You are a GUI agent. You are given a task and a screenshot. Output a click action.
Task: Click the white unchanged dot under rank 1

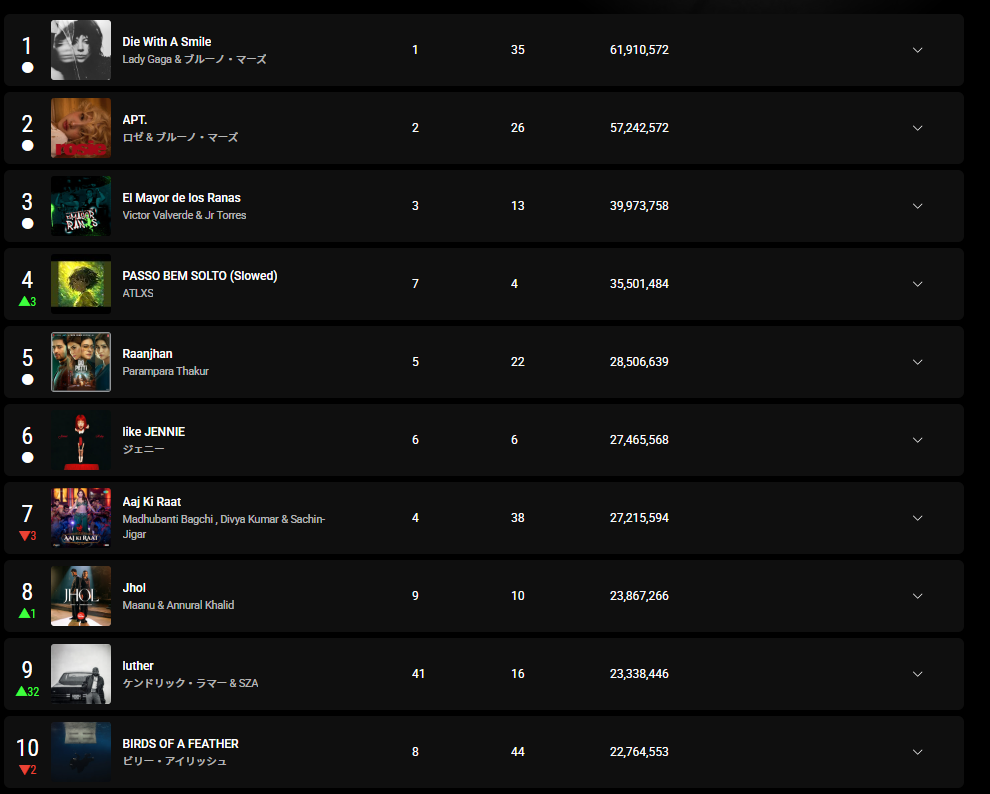coord(27,68)
